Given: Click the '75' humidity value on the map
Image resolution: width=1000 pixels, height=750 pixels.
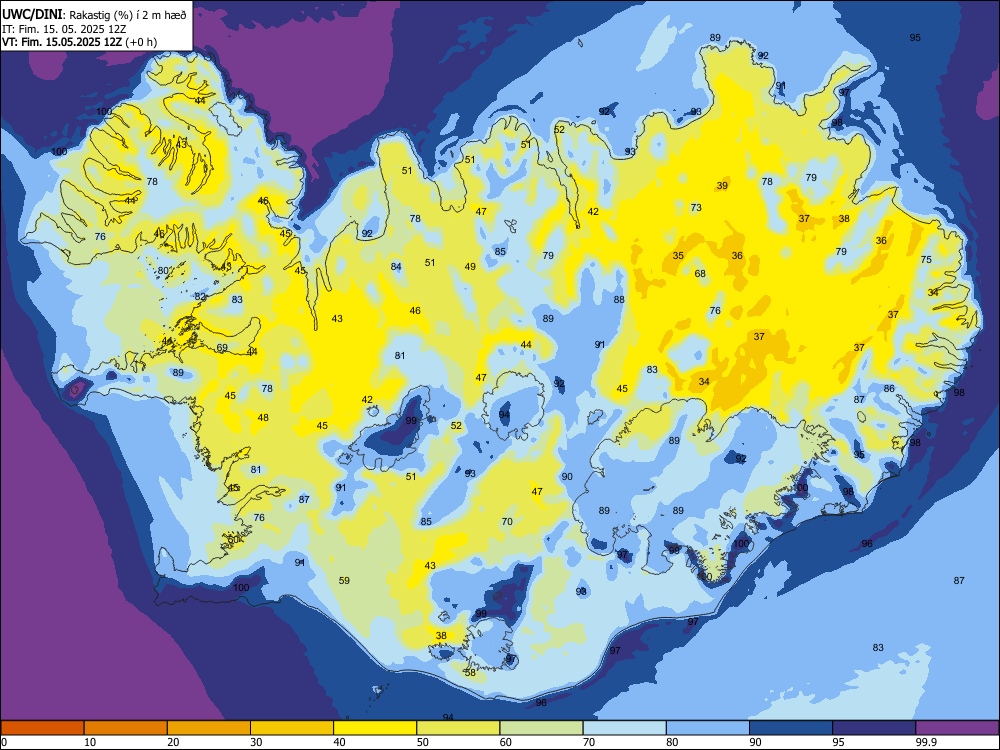Looking at the screenshot, I should (926, 260).
